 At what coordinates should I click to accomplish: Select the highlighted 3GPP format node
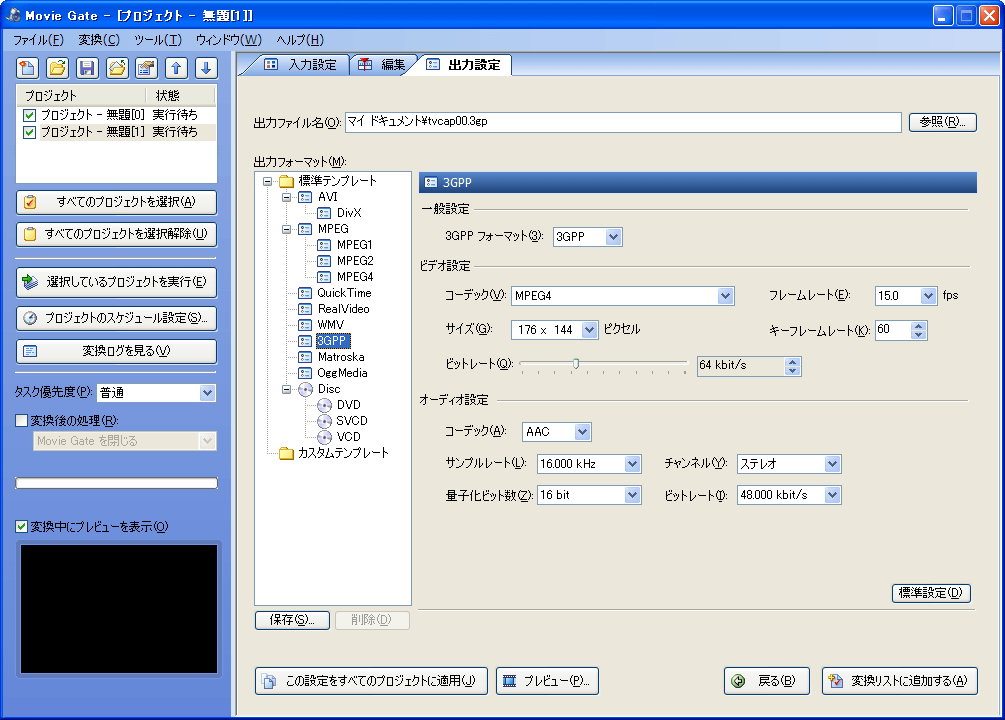coord(332,341)
